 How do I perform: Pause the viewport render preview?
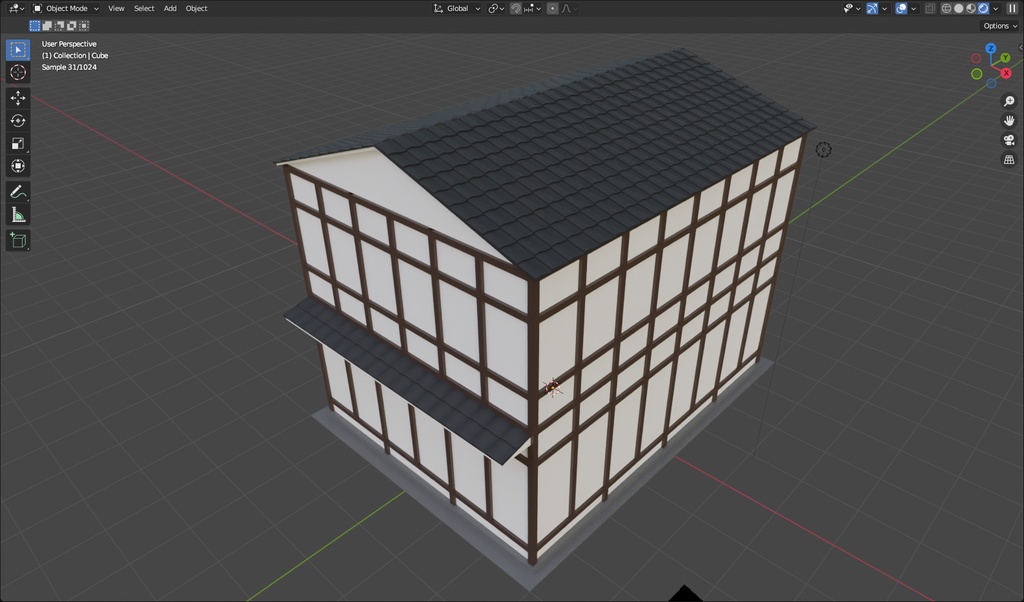click(1012, 8)
